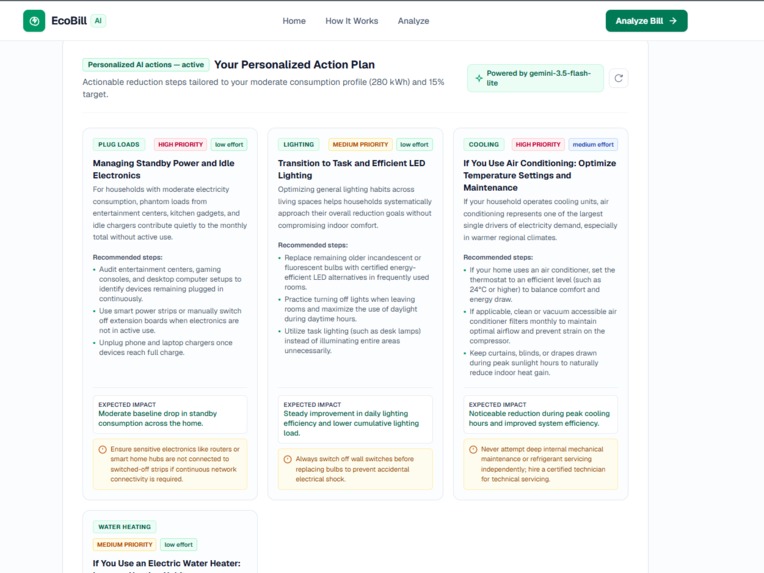
Task: Click the Managing Standby Power and Idle Electronics title
Action: tap(164, 169)
